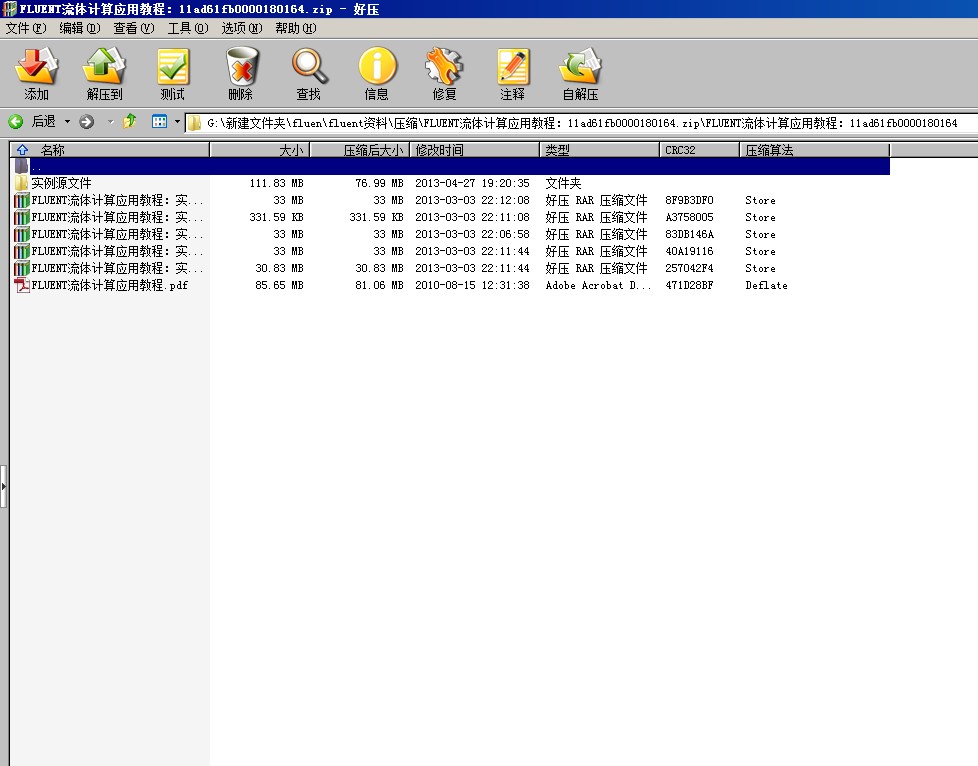Click the 解压到 (Extract to) icon
Screen dimensions: 978x766
[x=104, y=74]
